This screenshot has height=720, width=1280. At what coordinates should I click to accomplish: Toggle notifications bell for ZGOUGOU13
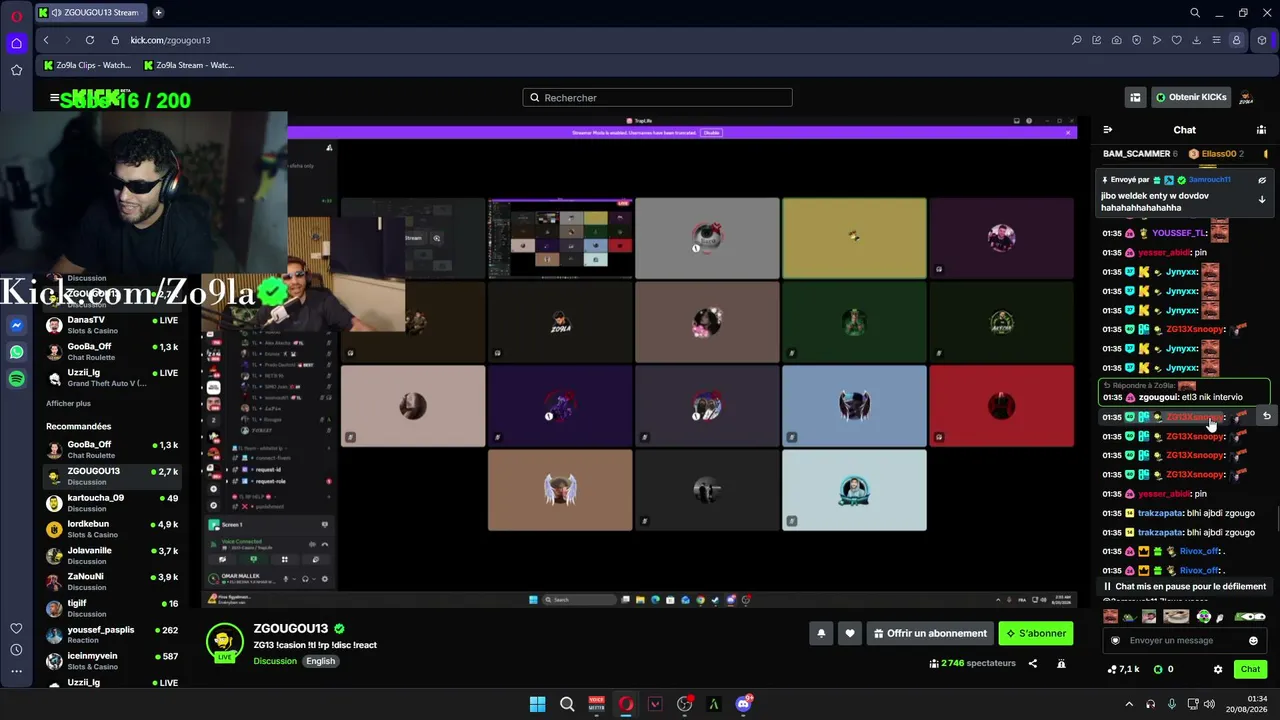821,633
